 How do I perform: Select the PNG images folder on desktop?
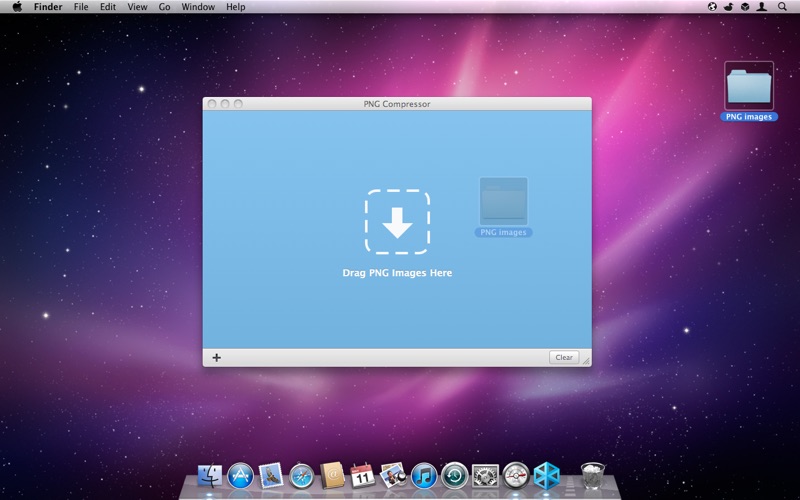(748, 88)
